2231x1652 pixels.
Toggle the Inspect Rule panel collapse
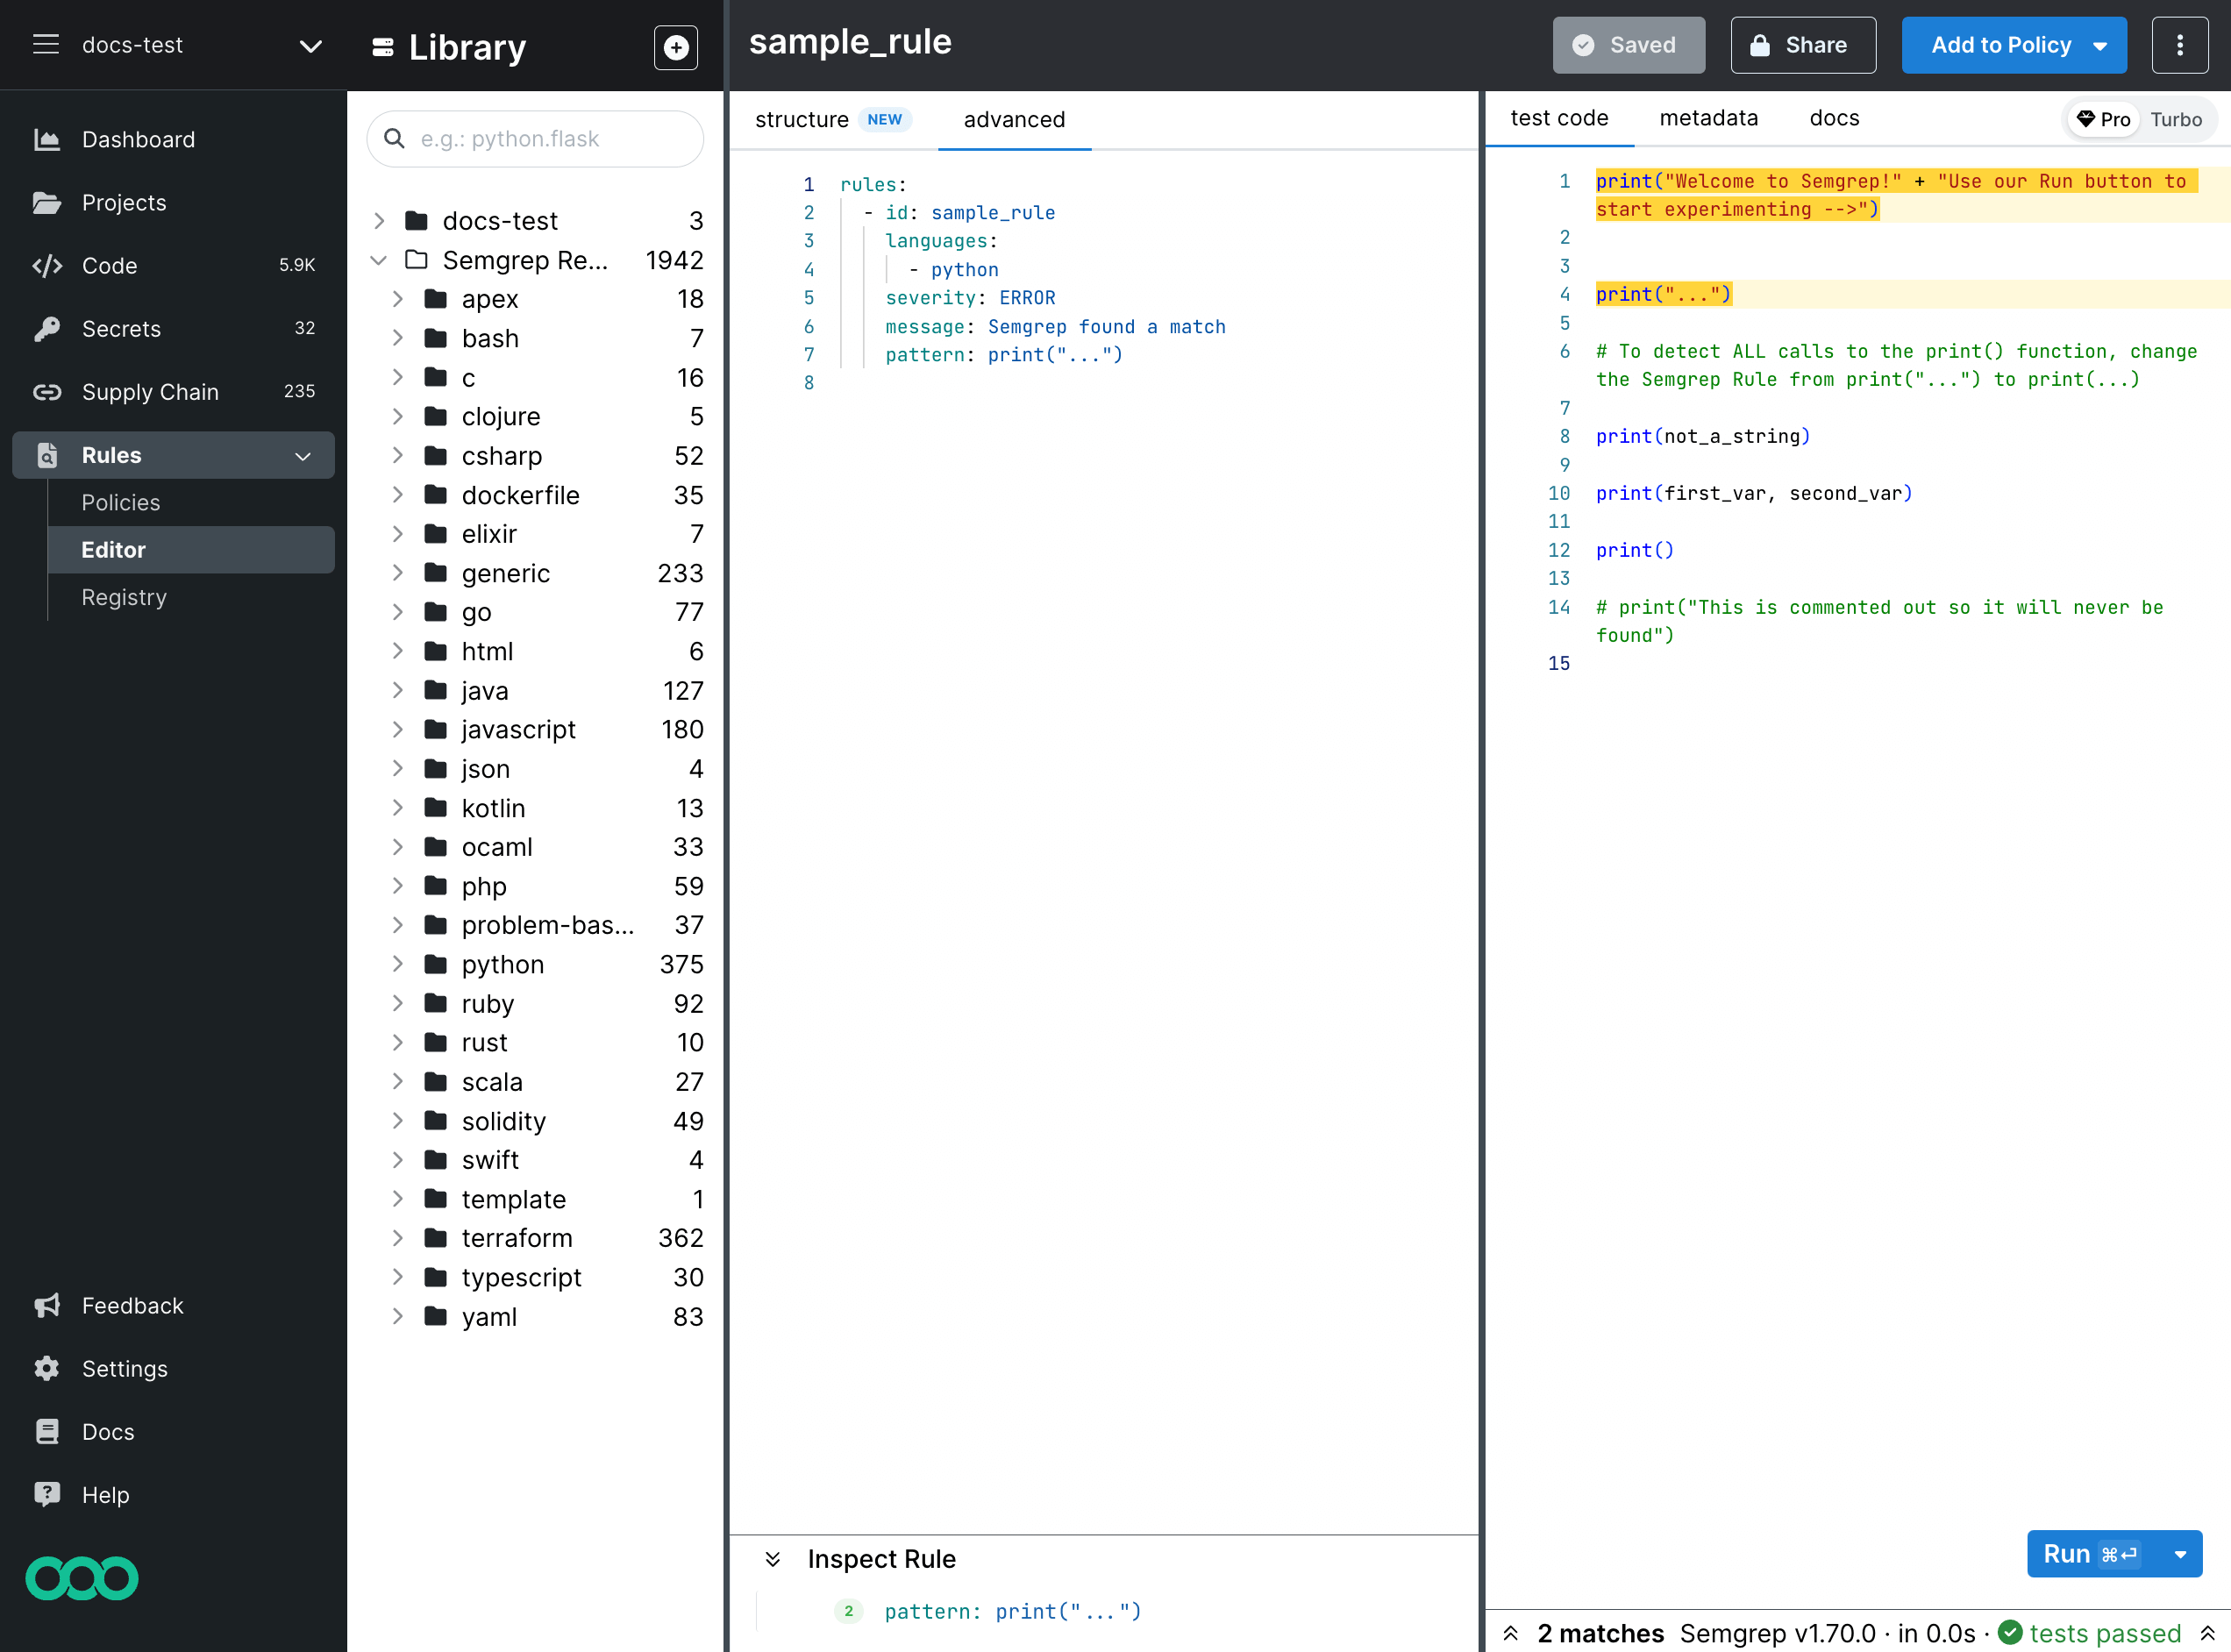(775, 1558)
